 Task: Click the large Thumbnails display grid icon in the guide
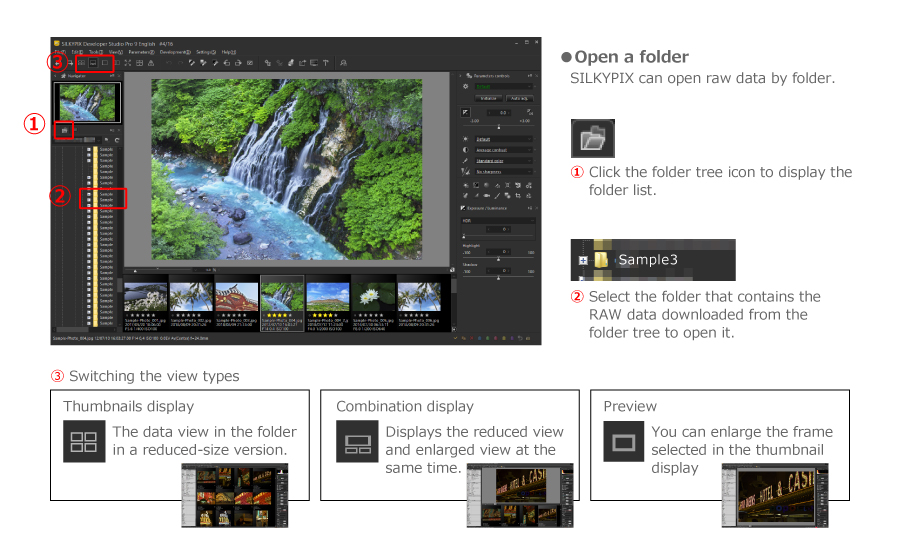[84, 441]
